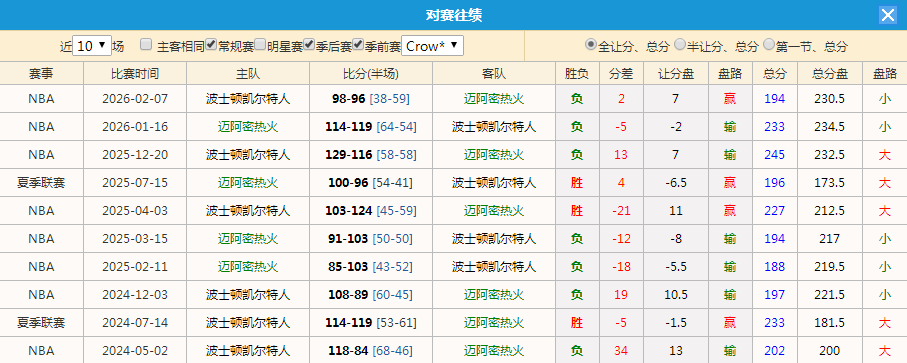Click point difference 34
The height and width of the screenshot is (363, 907).
click(x=621, y=351)
